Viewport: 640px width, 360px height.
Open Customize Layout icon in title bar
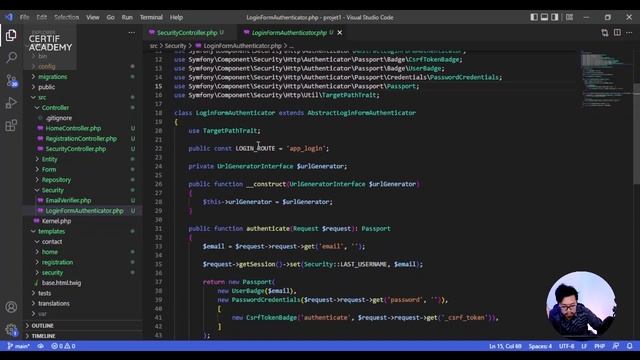(569, 17)
